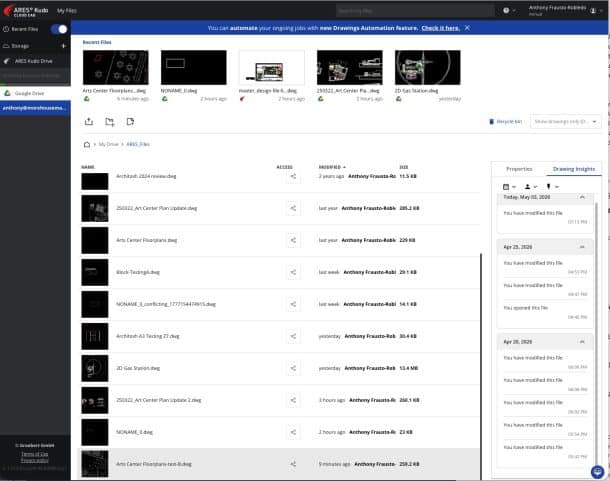Open the Terms of Use link
Image resolution: width=610 pixels, height=481 pixels.
pyautogui.click(x=35, y=454)
